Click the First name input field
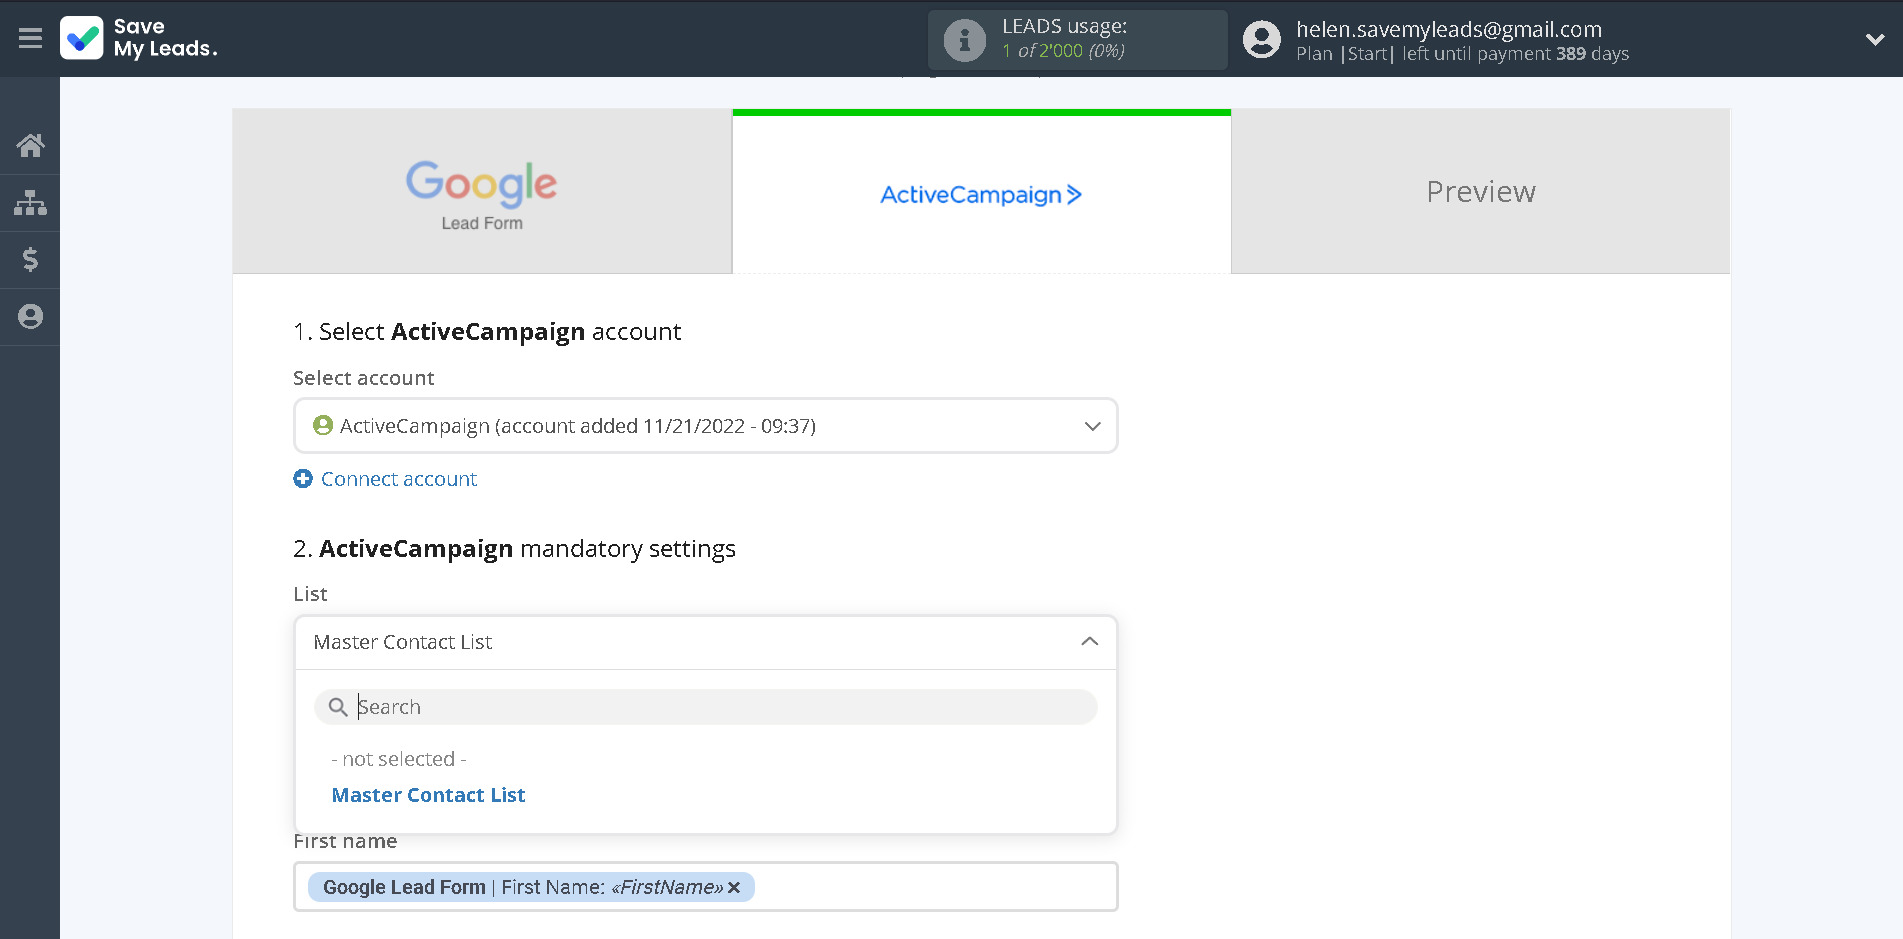Image resolution: width=1903 pixels, height=939 pixels. tap(706, 887)
